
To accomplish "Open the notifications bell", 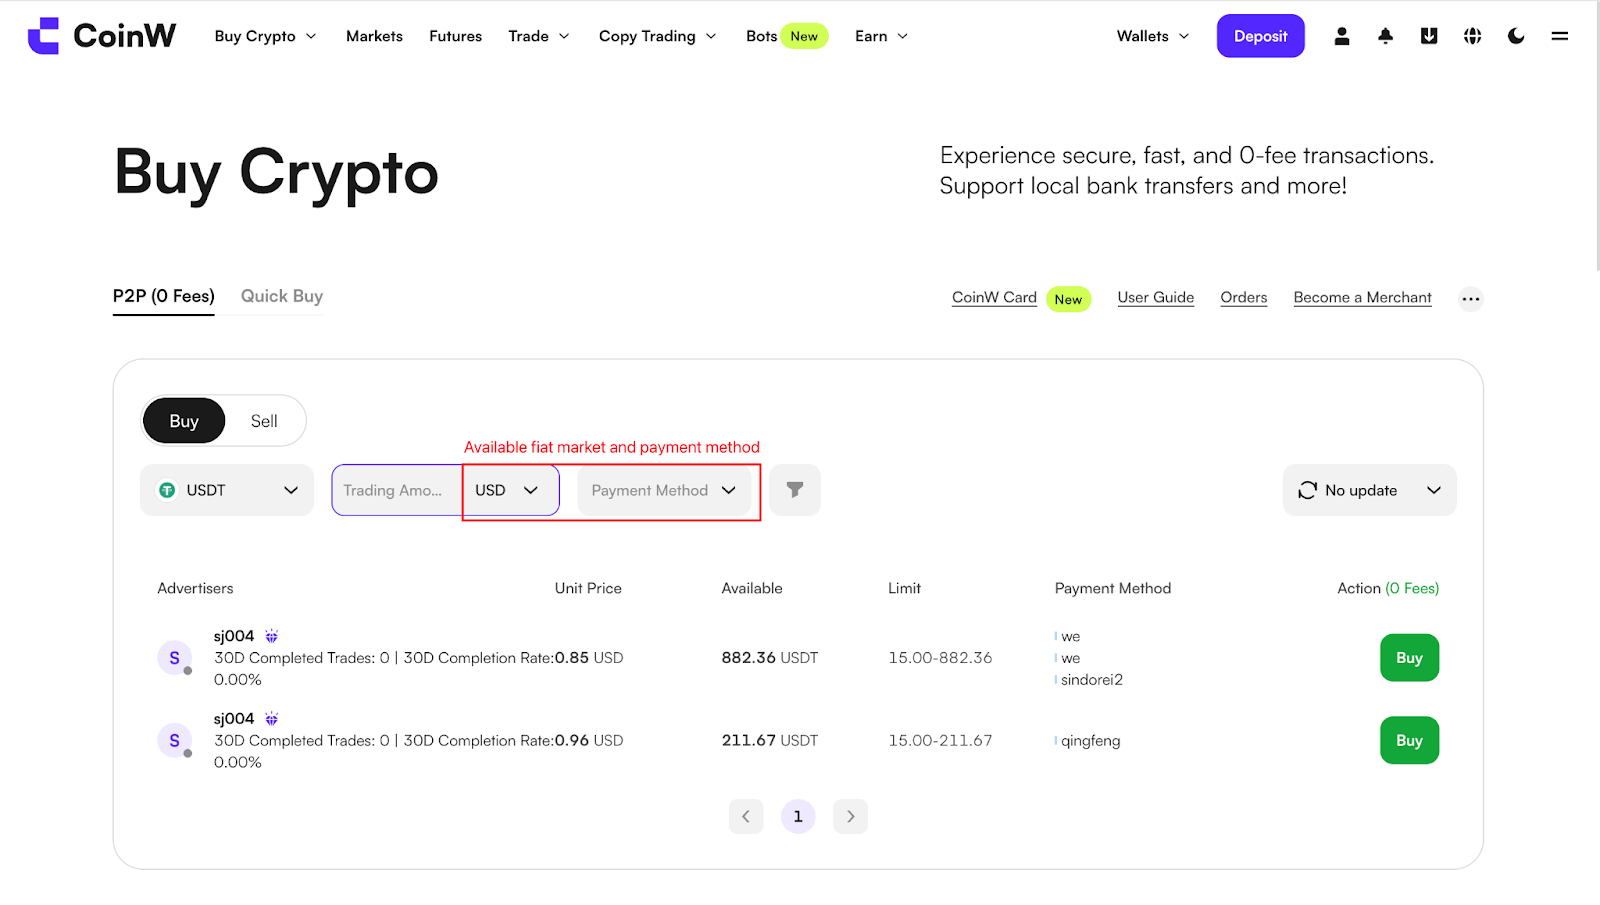I will click(x=1385, y=36).
